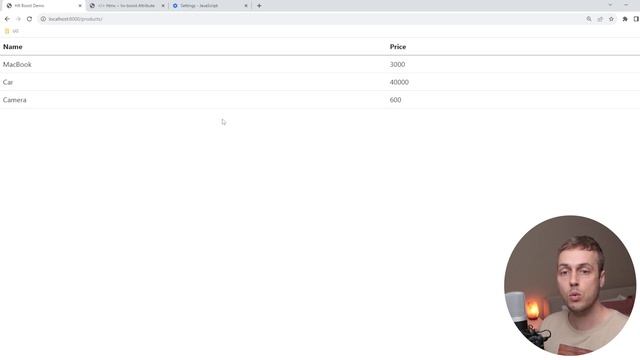
Task: Open a new browser tab
Action: click(259, 6)
